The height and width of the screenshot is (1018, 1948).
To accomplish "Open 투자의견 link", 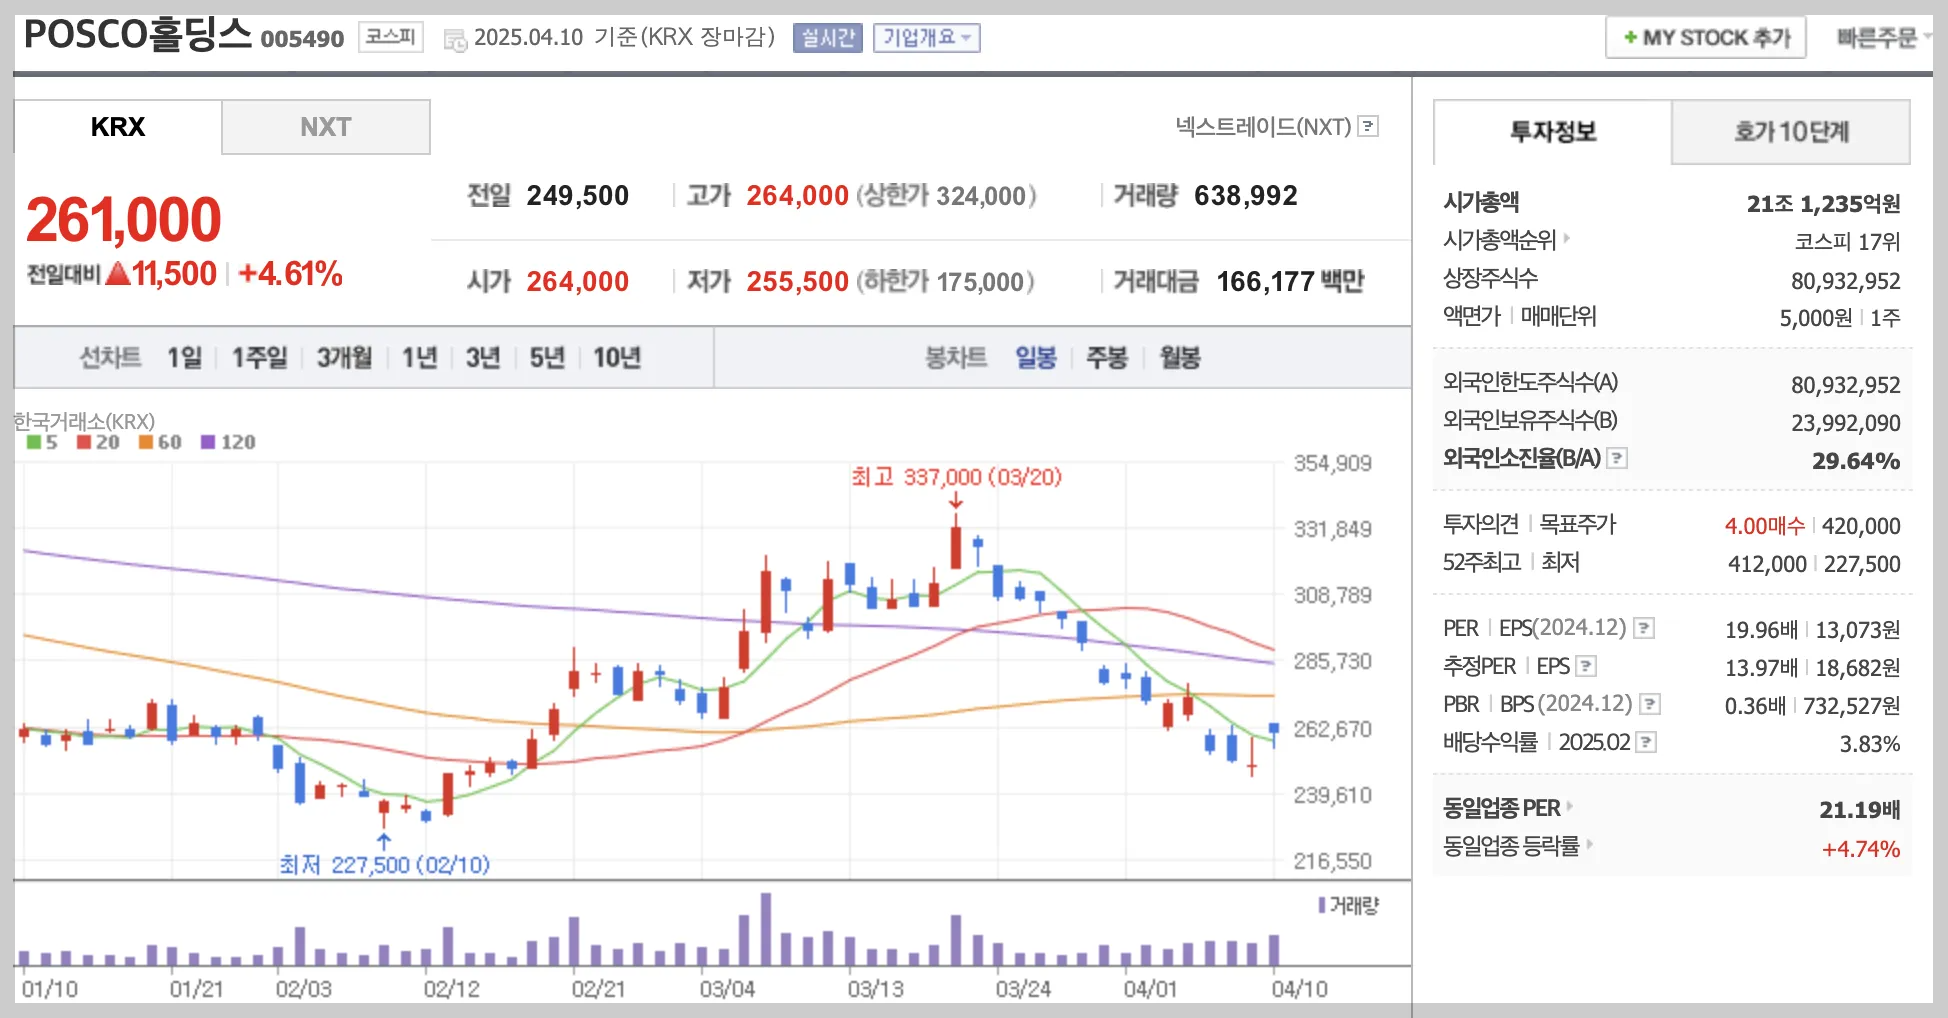I will coord(1481,524).
